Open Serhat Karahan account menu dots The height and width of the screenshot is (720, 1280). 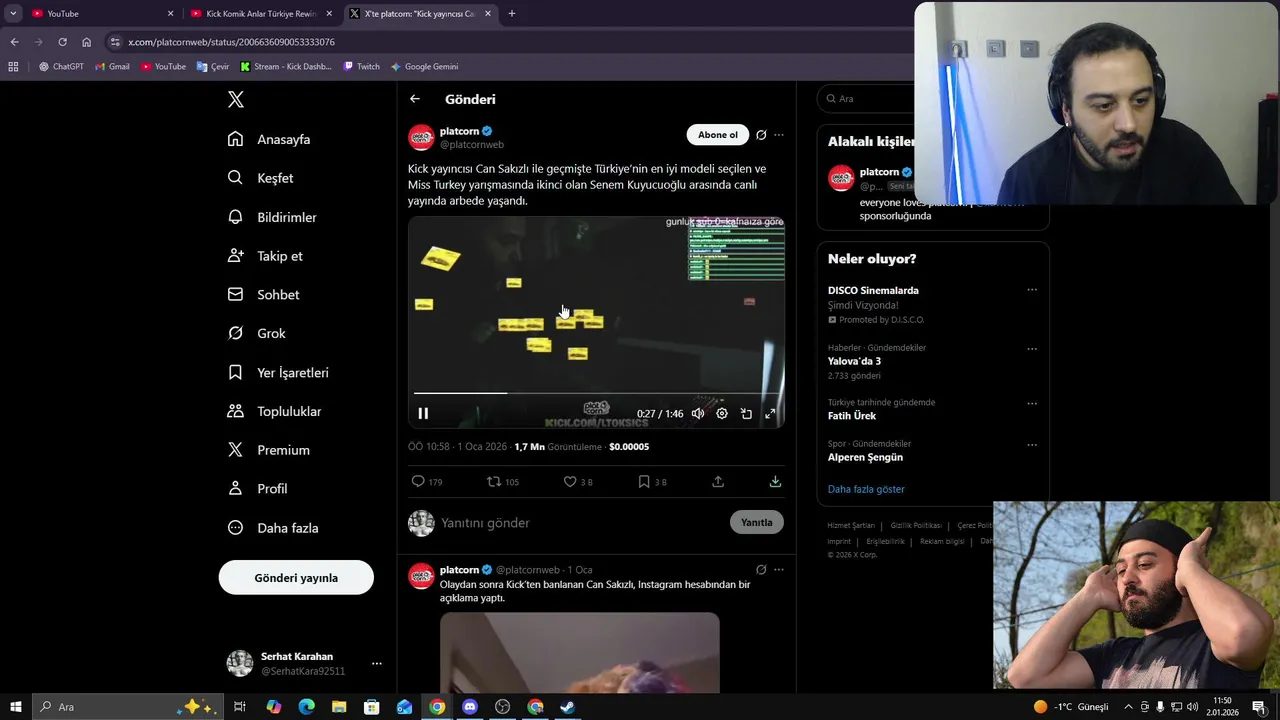[377, 663]
